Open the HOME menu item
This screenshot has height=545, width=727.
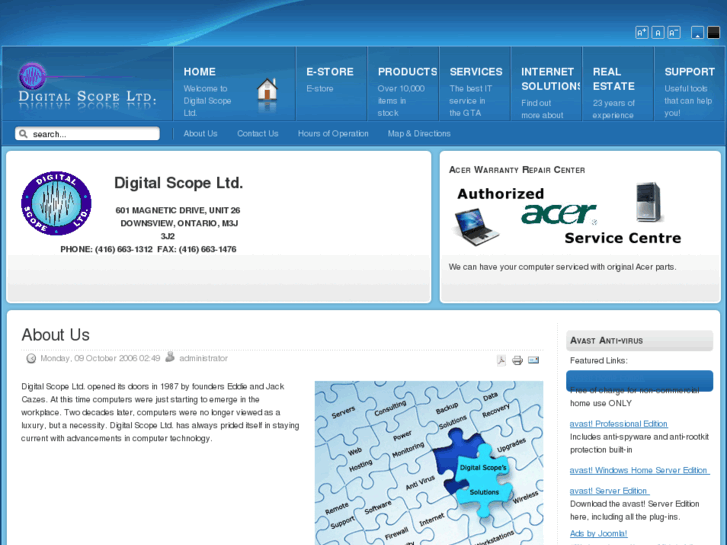pyautogui.click(x=199, y=72)
